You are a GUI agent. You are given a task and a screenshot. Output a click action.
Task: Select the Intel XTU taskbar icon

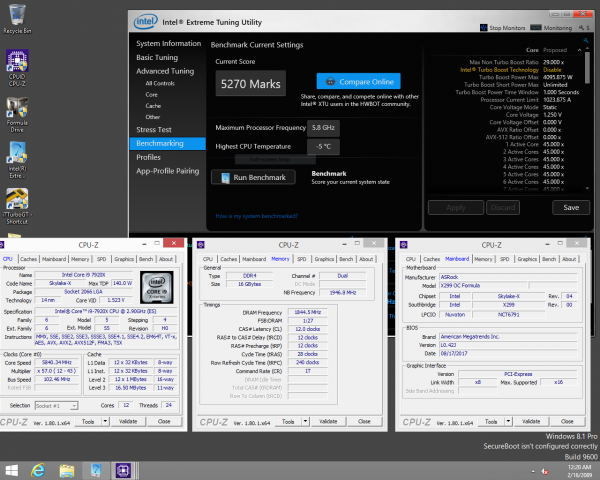tap(96, 470)
